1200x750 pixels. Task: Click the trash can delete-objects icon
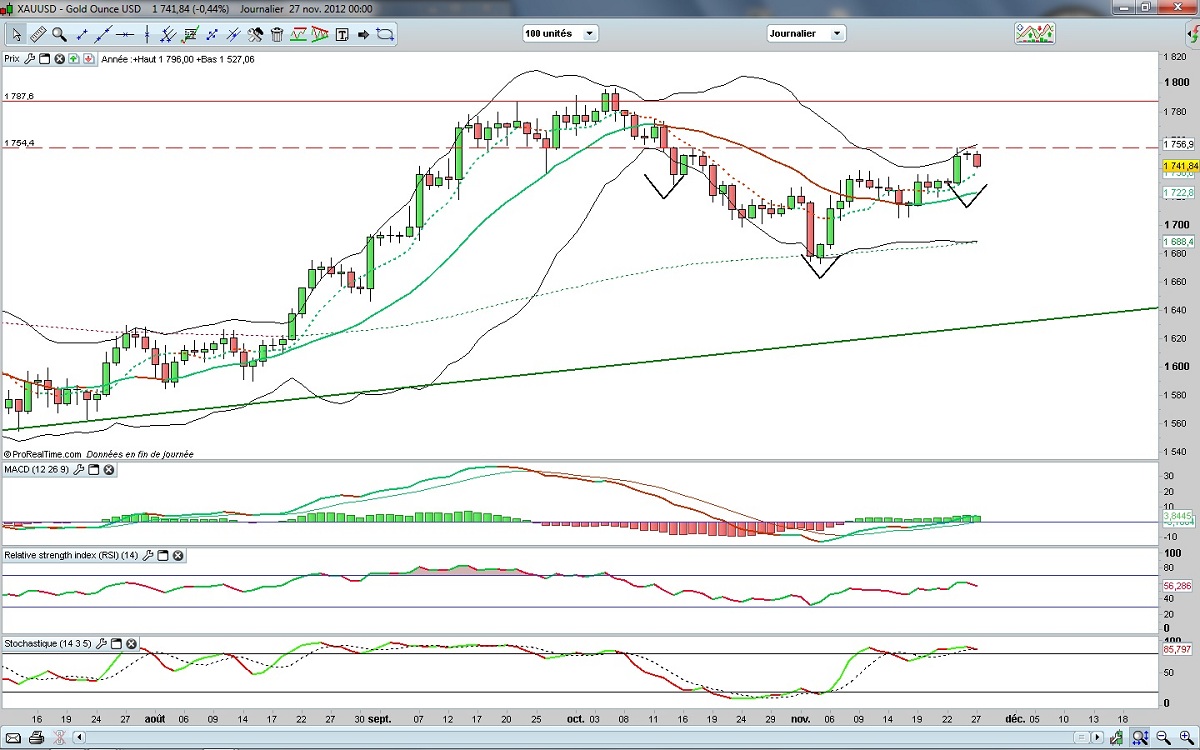click(x=277, y=34)
